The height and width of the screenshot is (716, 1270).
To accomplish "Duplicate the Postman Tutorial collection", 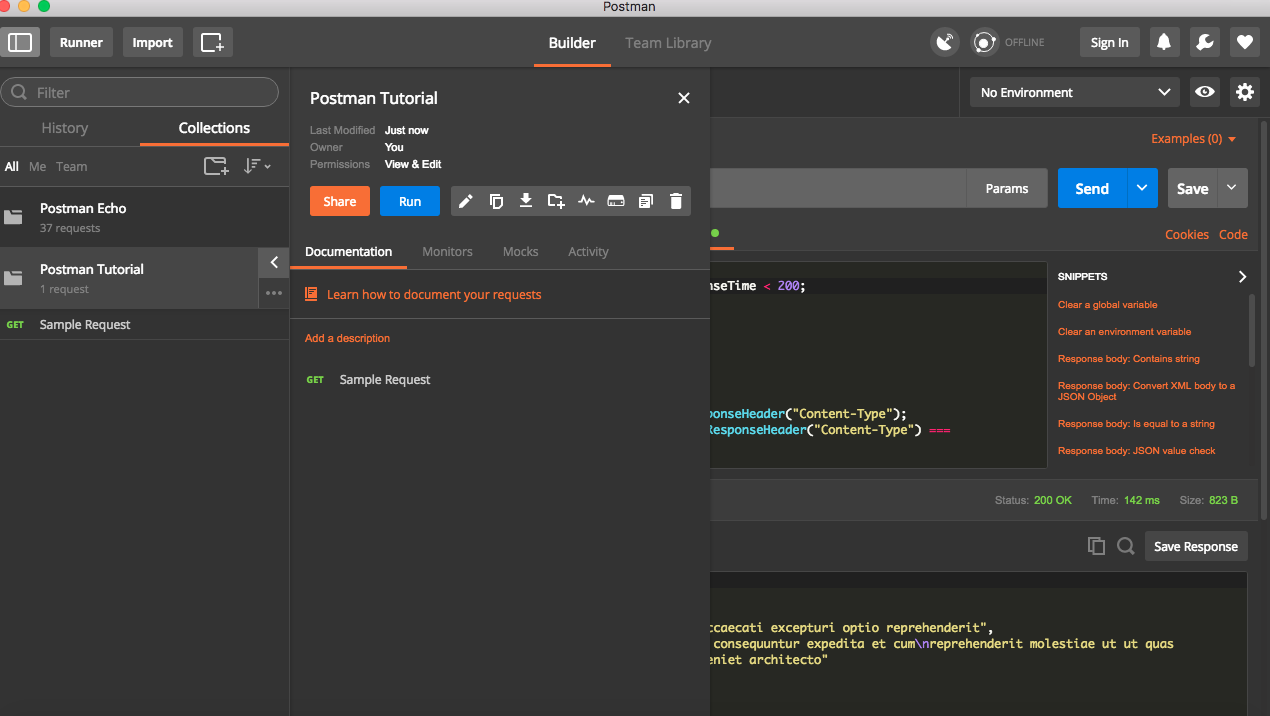I will pyautogui.click(x=496, y=201).
